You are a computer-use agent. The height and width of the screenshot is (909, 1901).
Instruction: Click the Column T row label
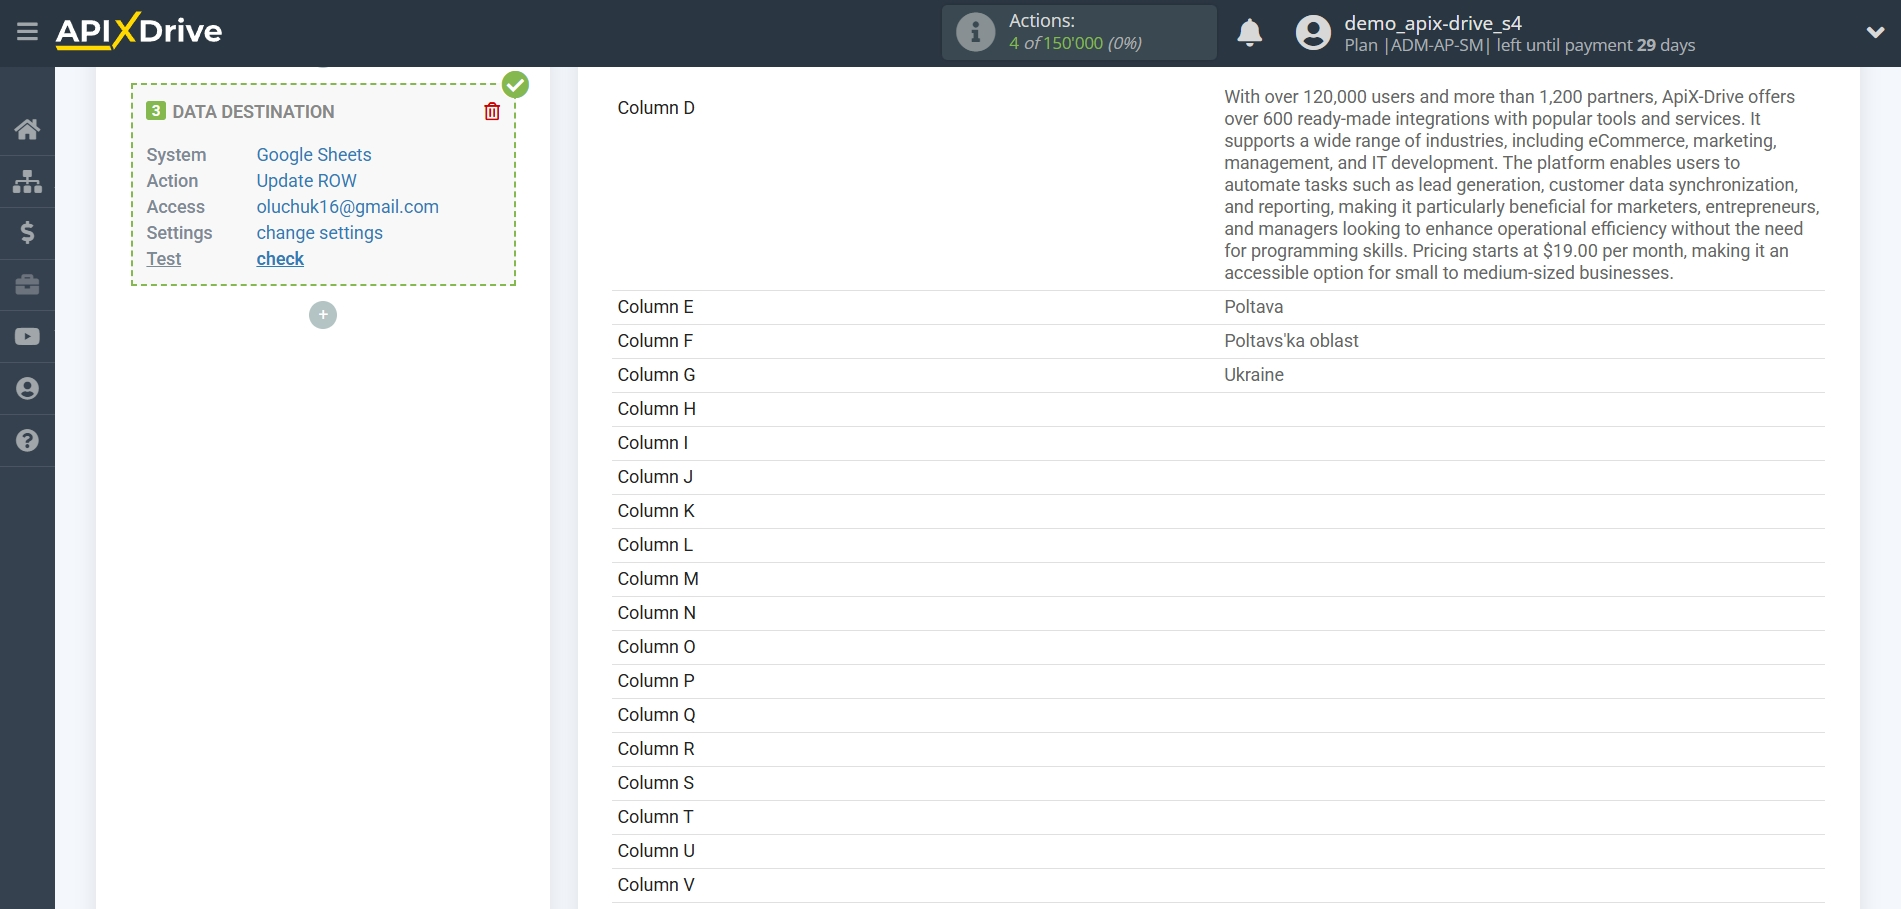point(656,817)
